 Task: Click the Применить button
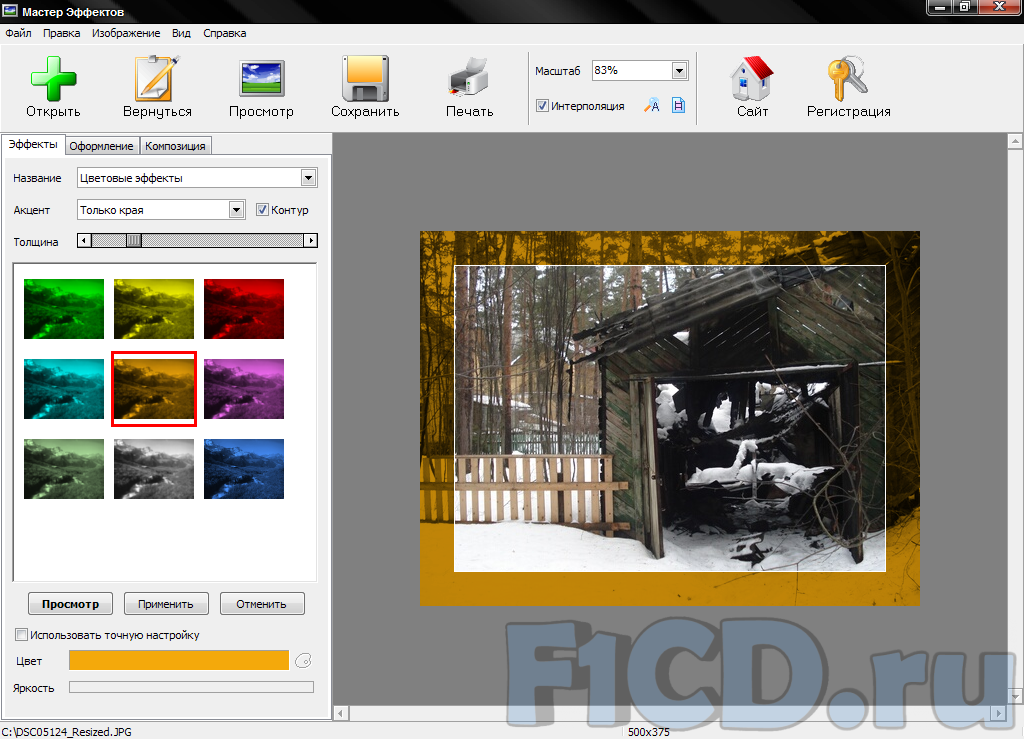pyautogui.click(x=166, y=604)
